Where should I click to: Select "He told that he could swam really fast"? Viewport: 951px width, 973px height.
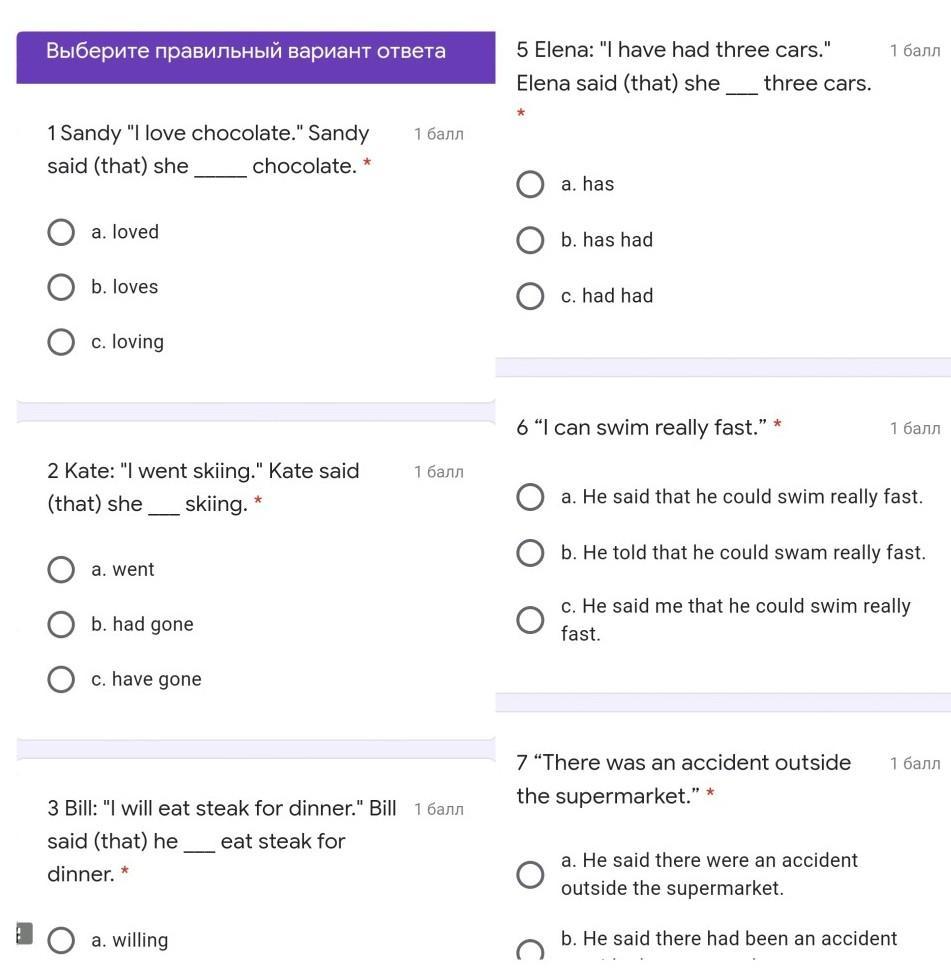point(530,553)
